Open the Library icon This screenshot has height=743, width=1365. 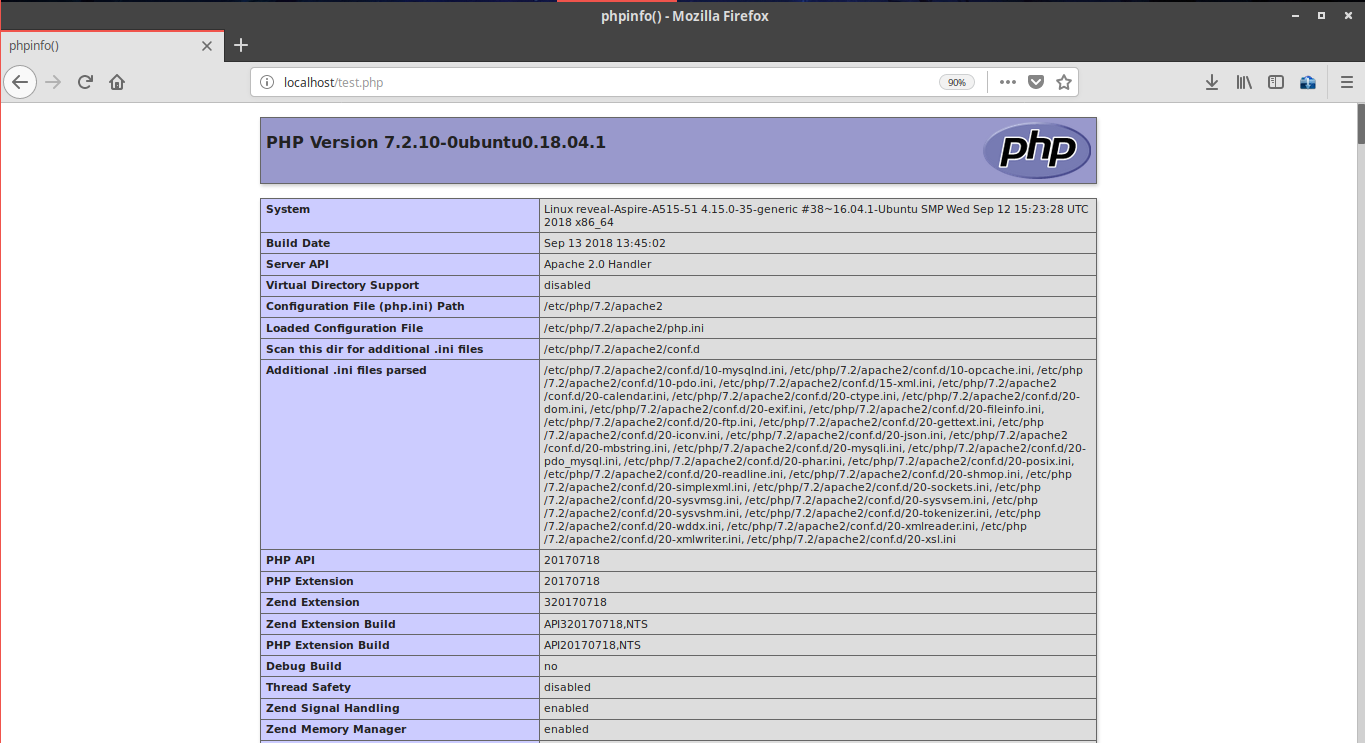coord(1243,82)
